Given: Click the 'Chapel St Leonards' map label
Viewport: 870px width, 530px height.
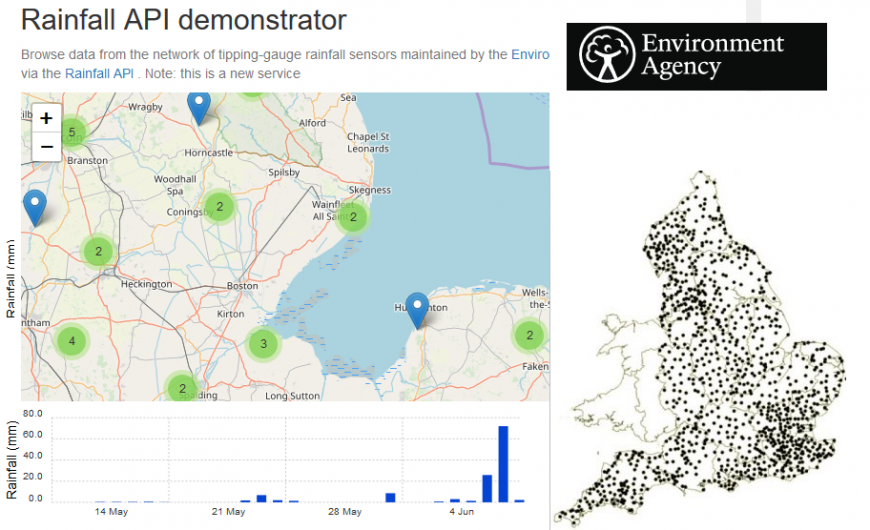Looking at the screenshot, I should coord(368,142).
